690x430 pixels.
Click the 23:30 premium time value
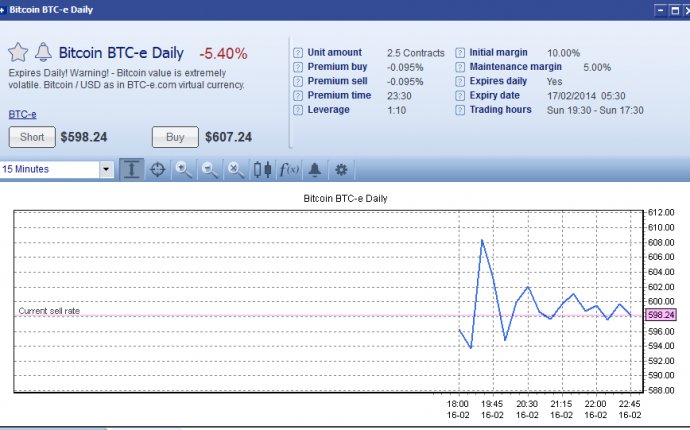click(x=399, y=96)
